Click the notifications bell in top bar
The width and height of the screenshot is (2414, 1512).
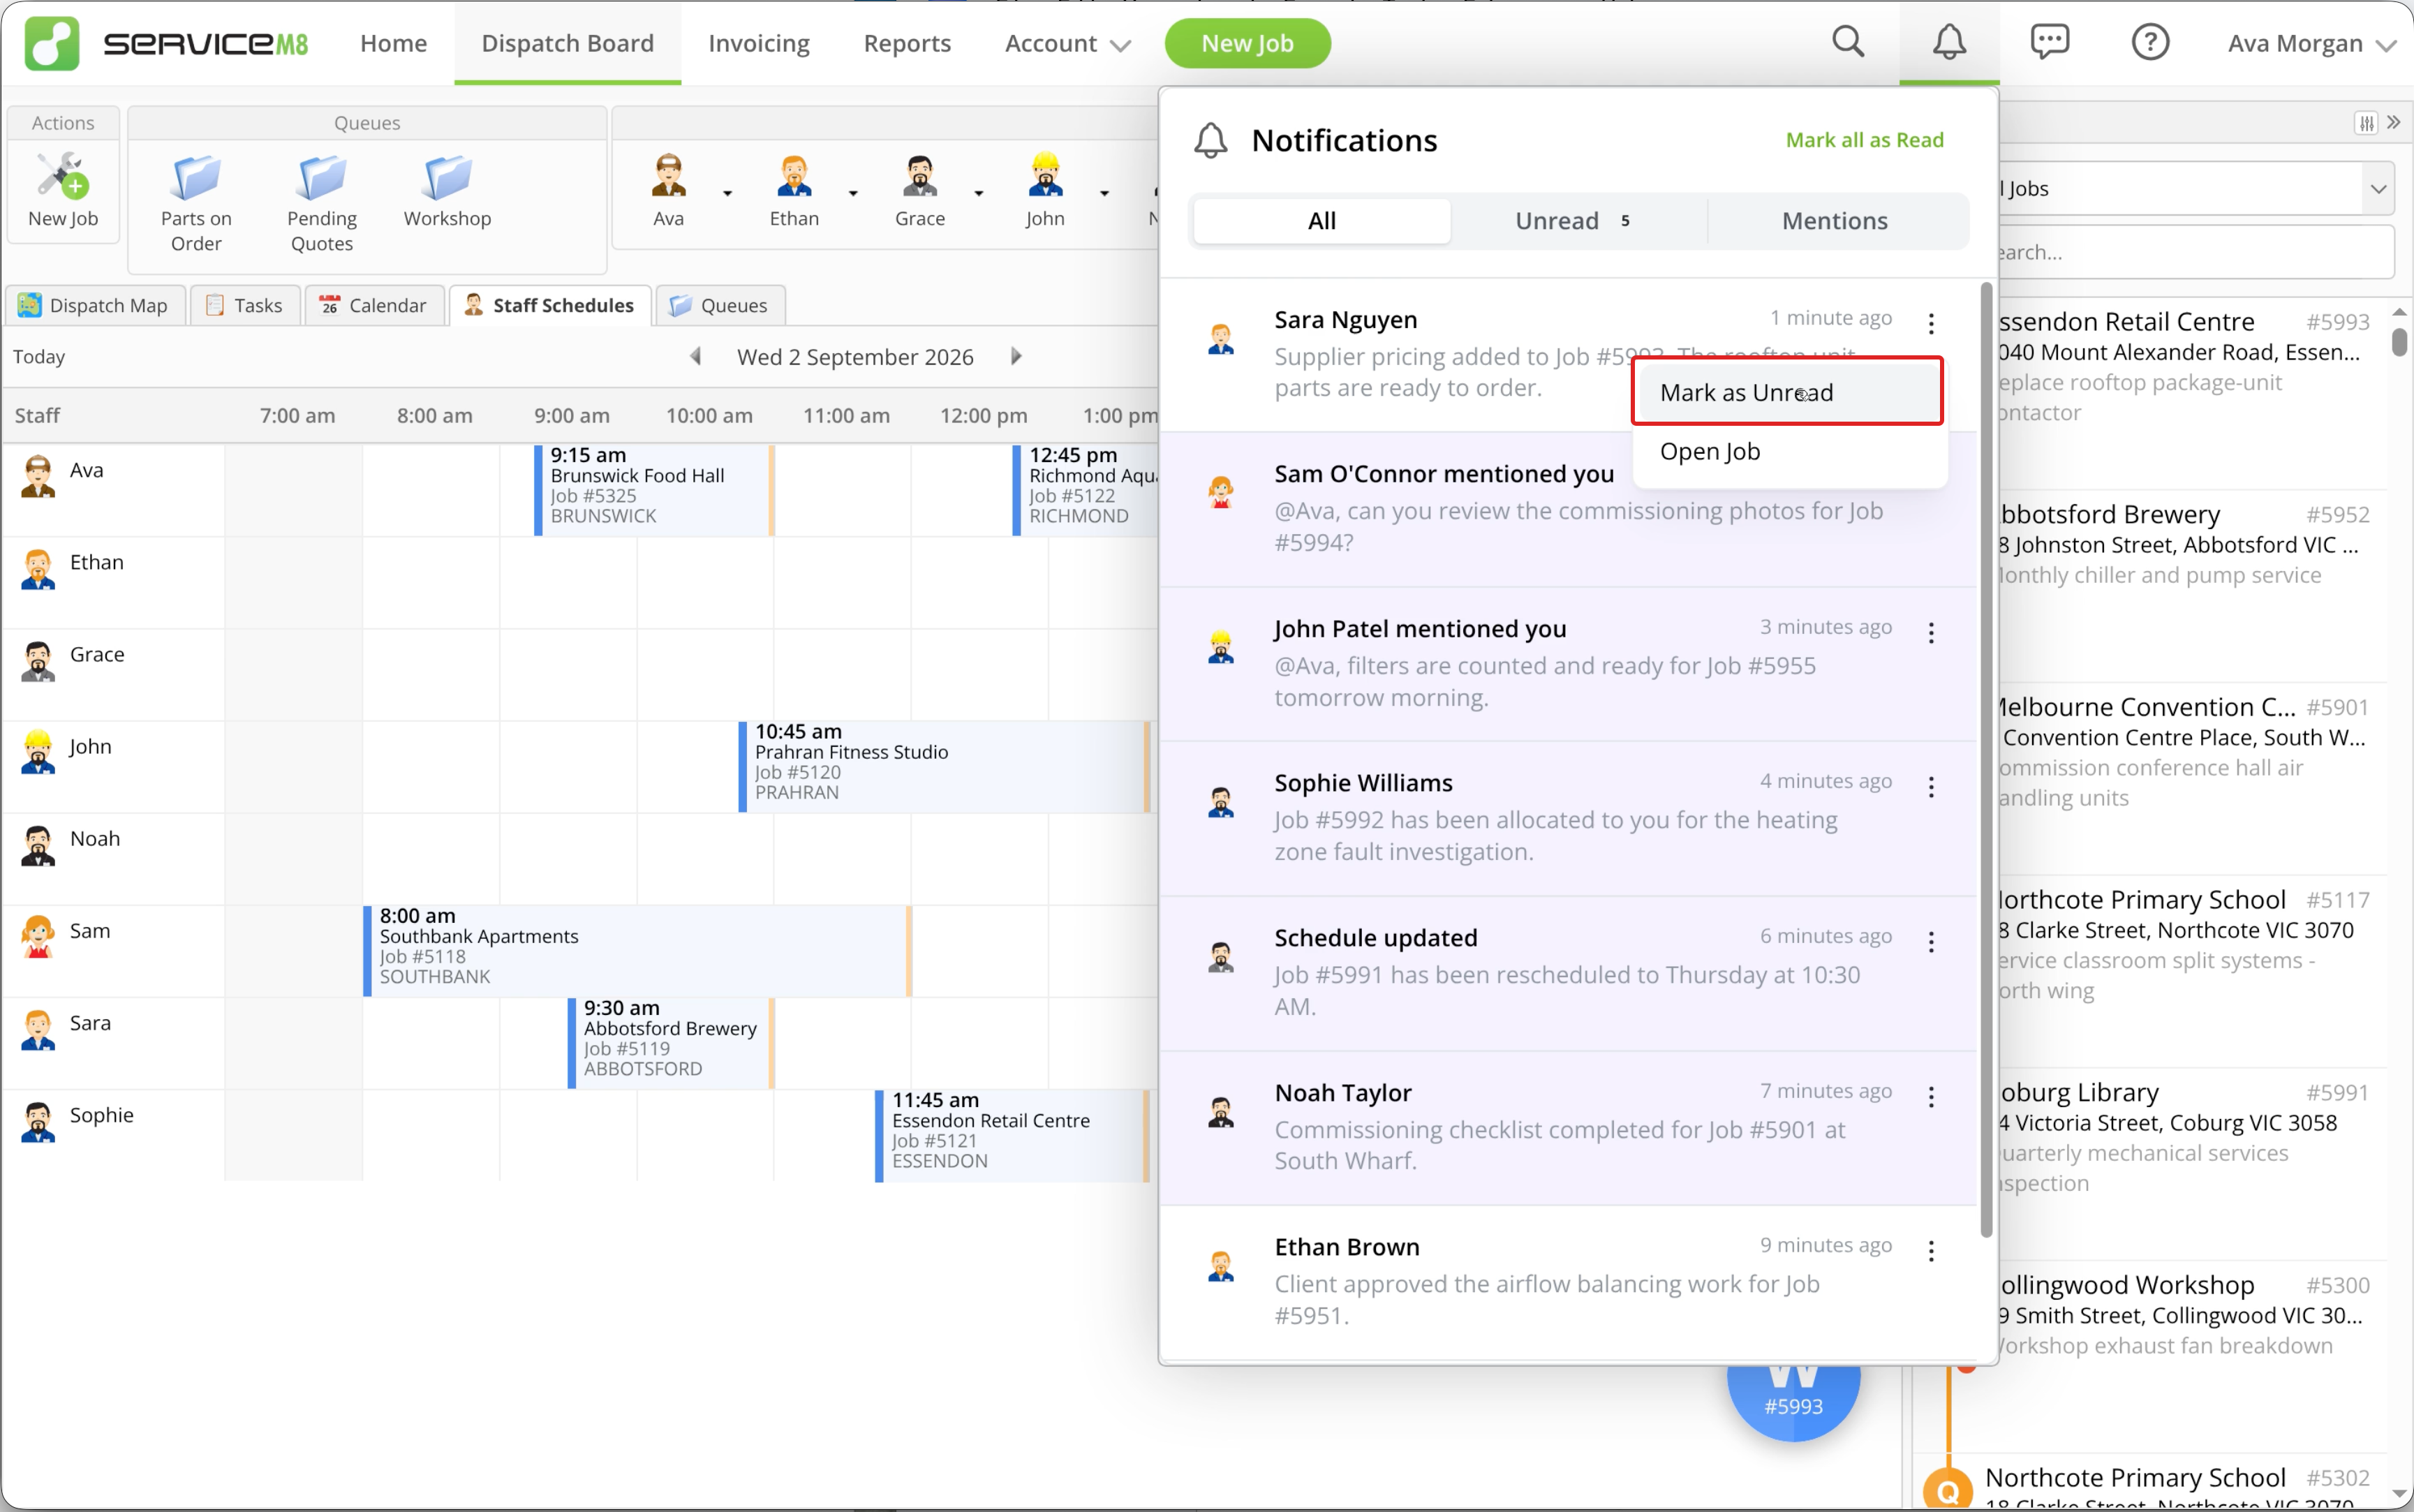(x=1949, y=42)
